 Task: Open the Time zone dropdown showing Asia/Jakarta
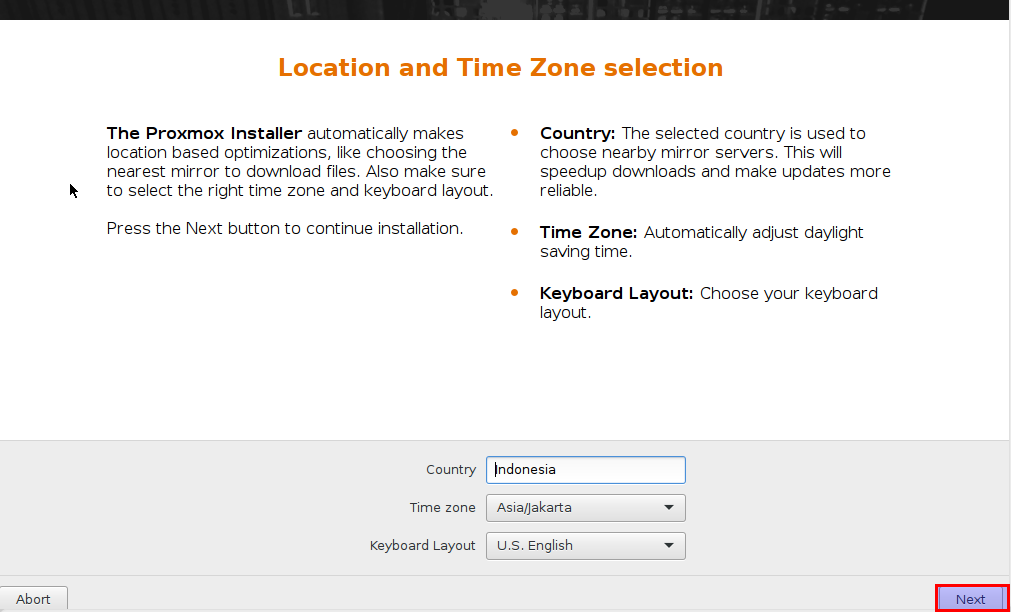point(585,508)
